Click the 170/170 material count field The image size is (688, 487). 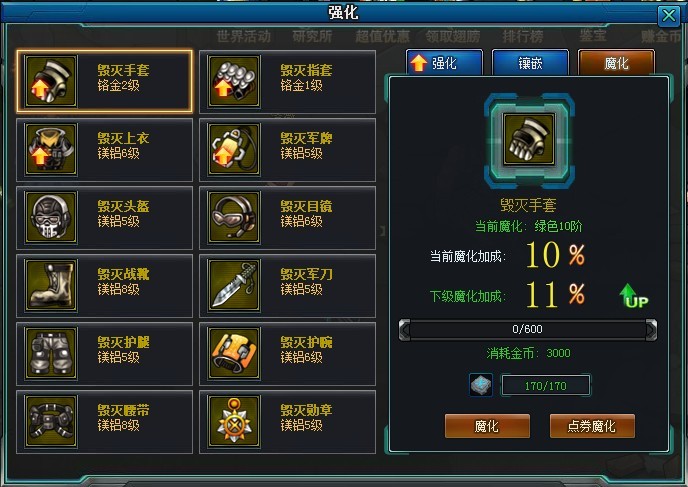pyautogui.click(x=545, y=386)
